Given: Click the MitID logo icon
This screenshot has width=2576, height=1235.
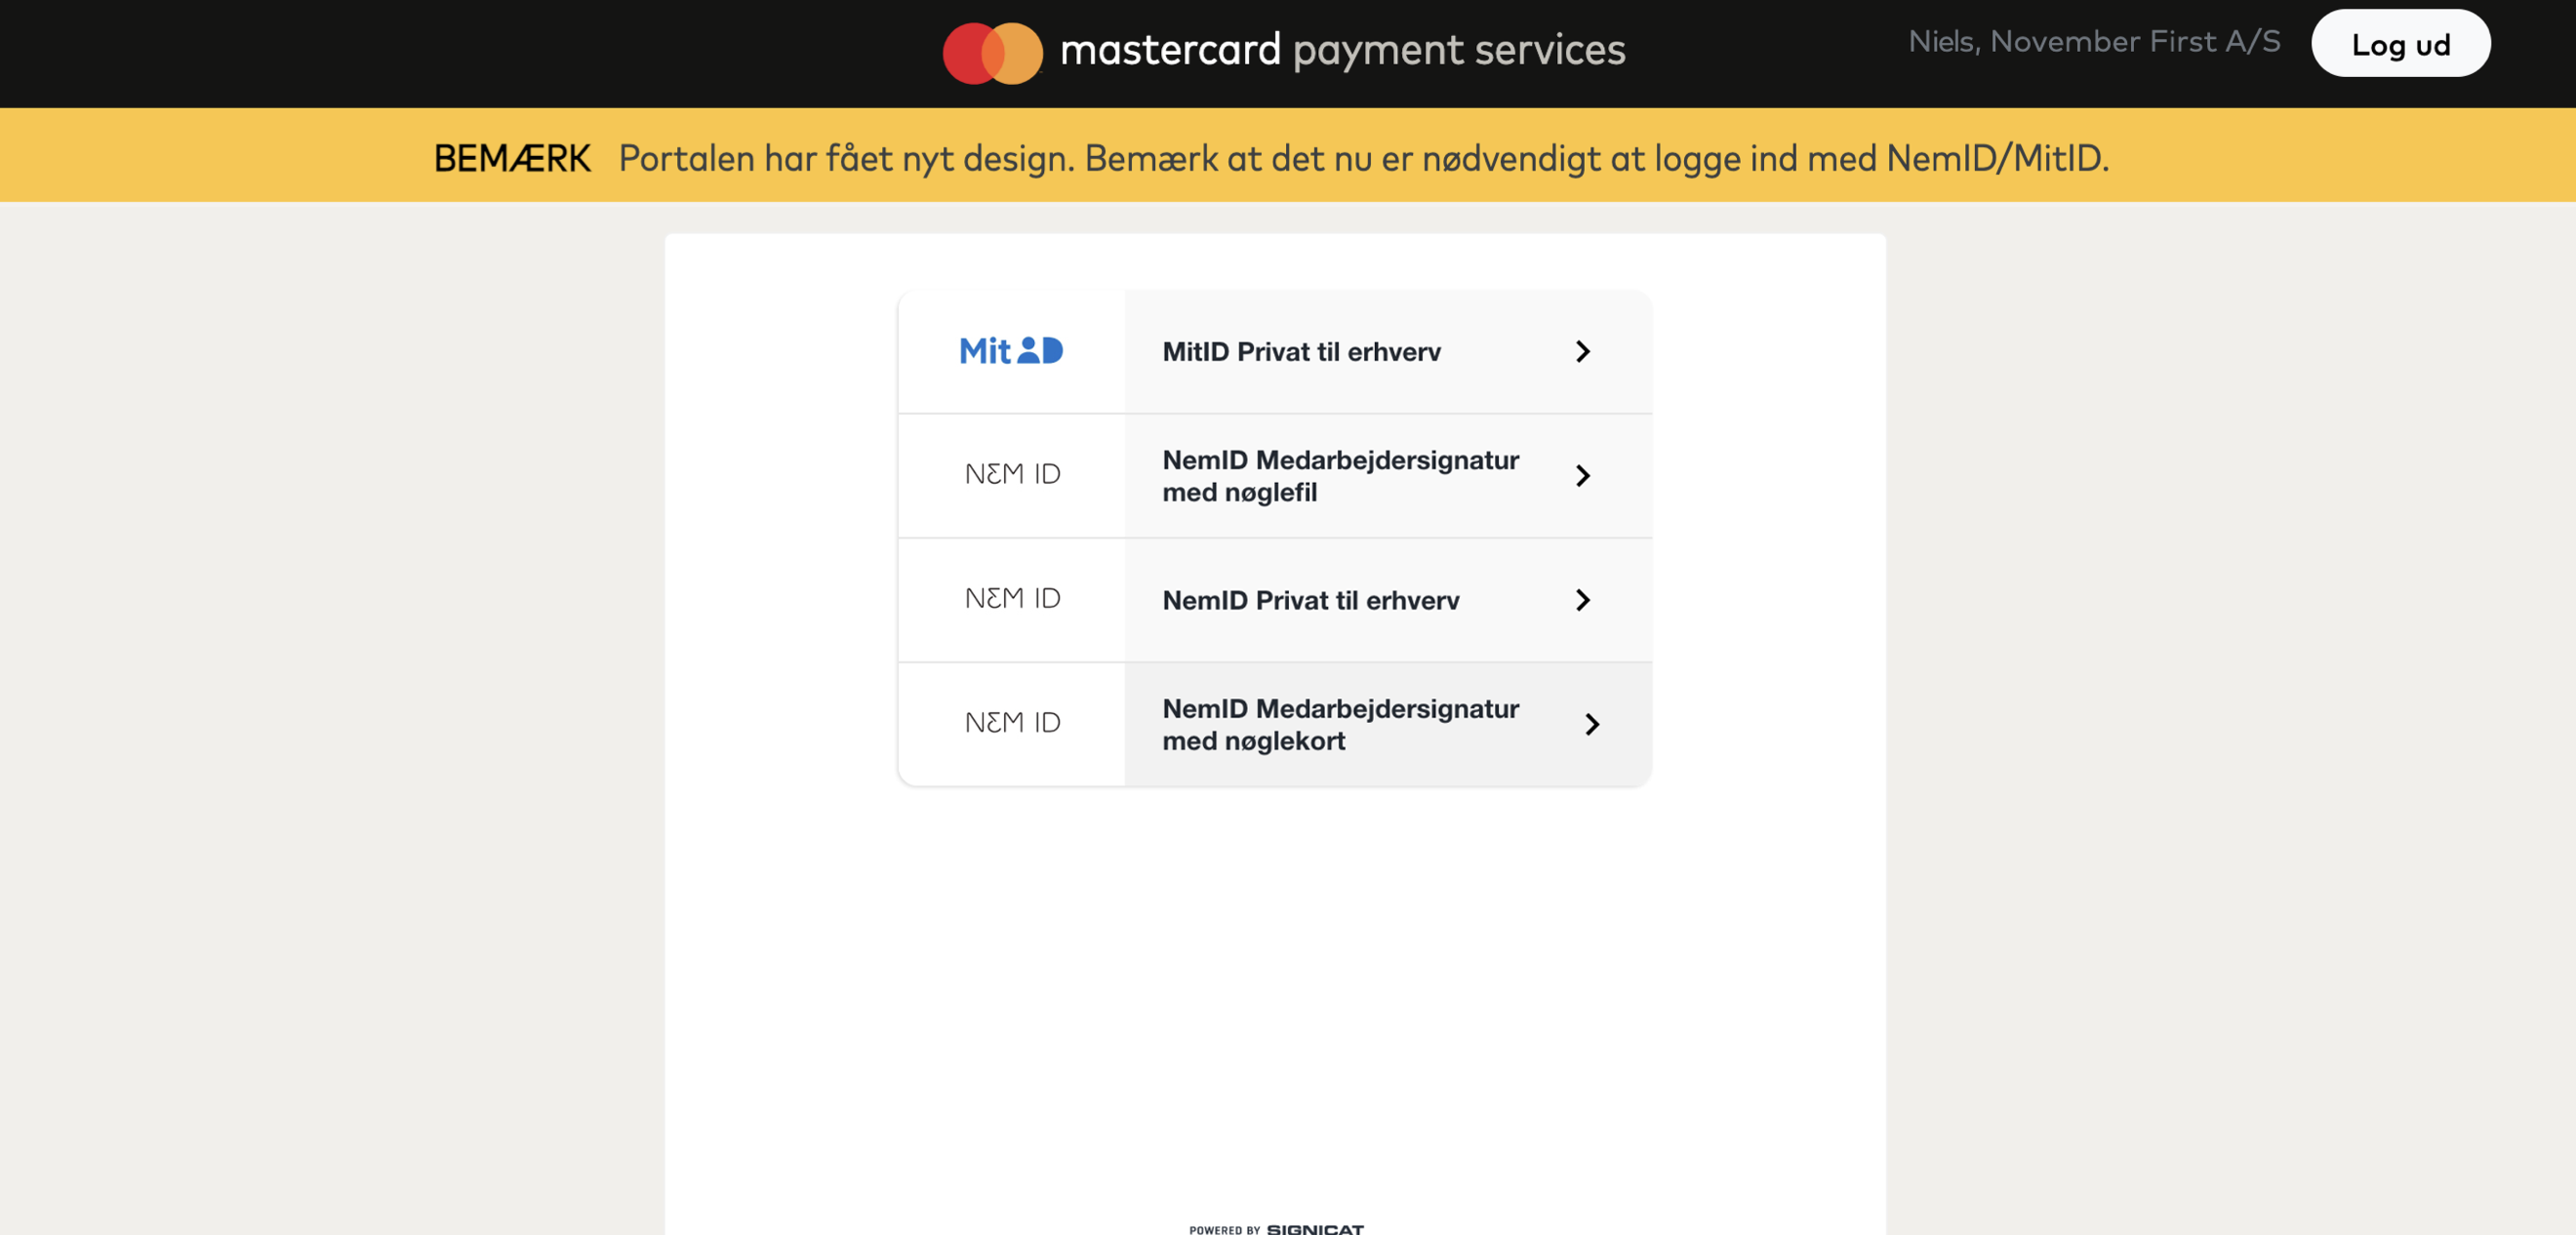Looking at the screenshot, I should [1011, 351].
